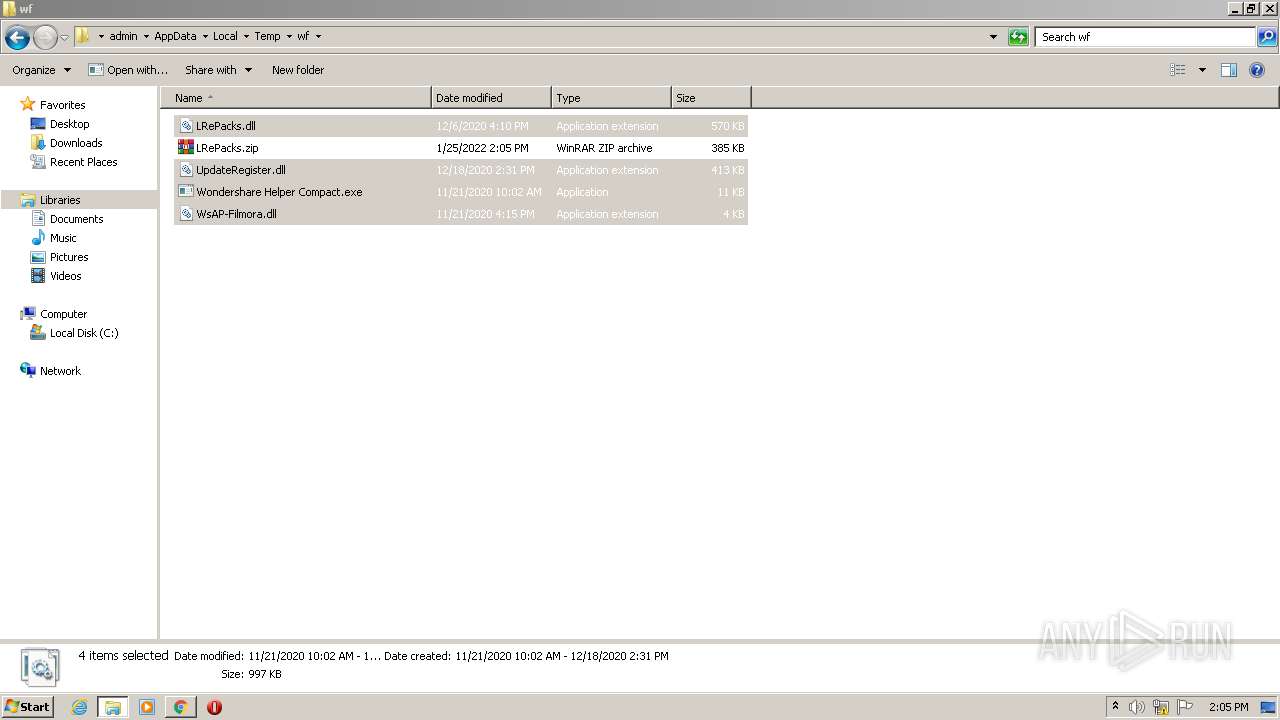Open the Help question mark icon

1258,70
